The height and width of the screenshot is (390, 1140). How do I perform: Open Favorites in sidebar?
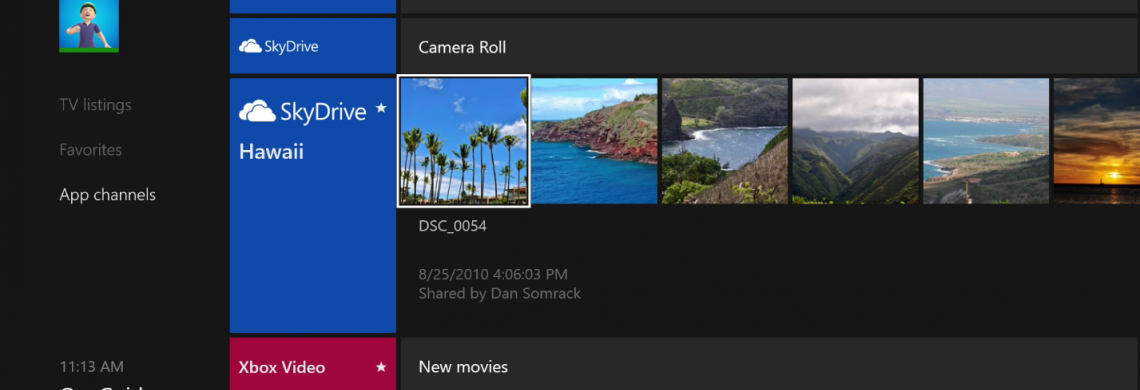tap(91, 150)
